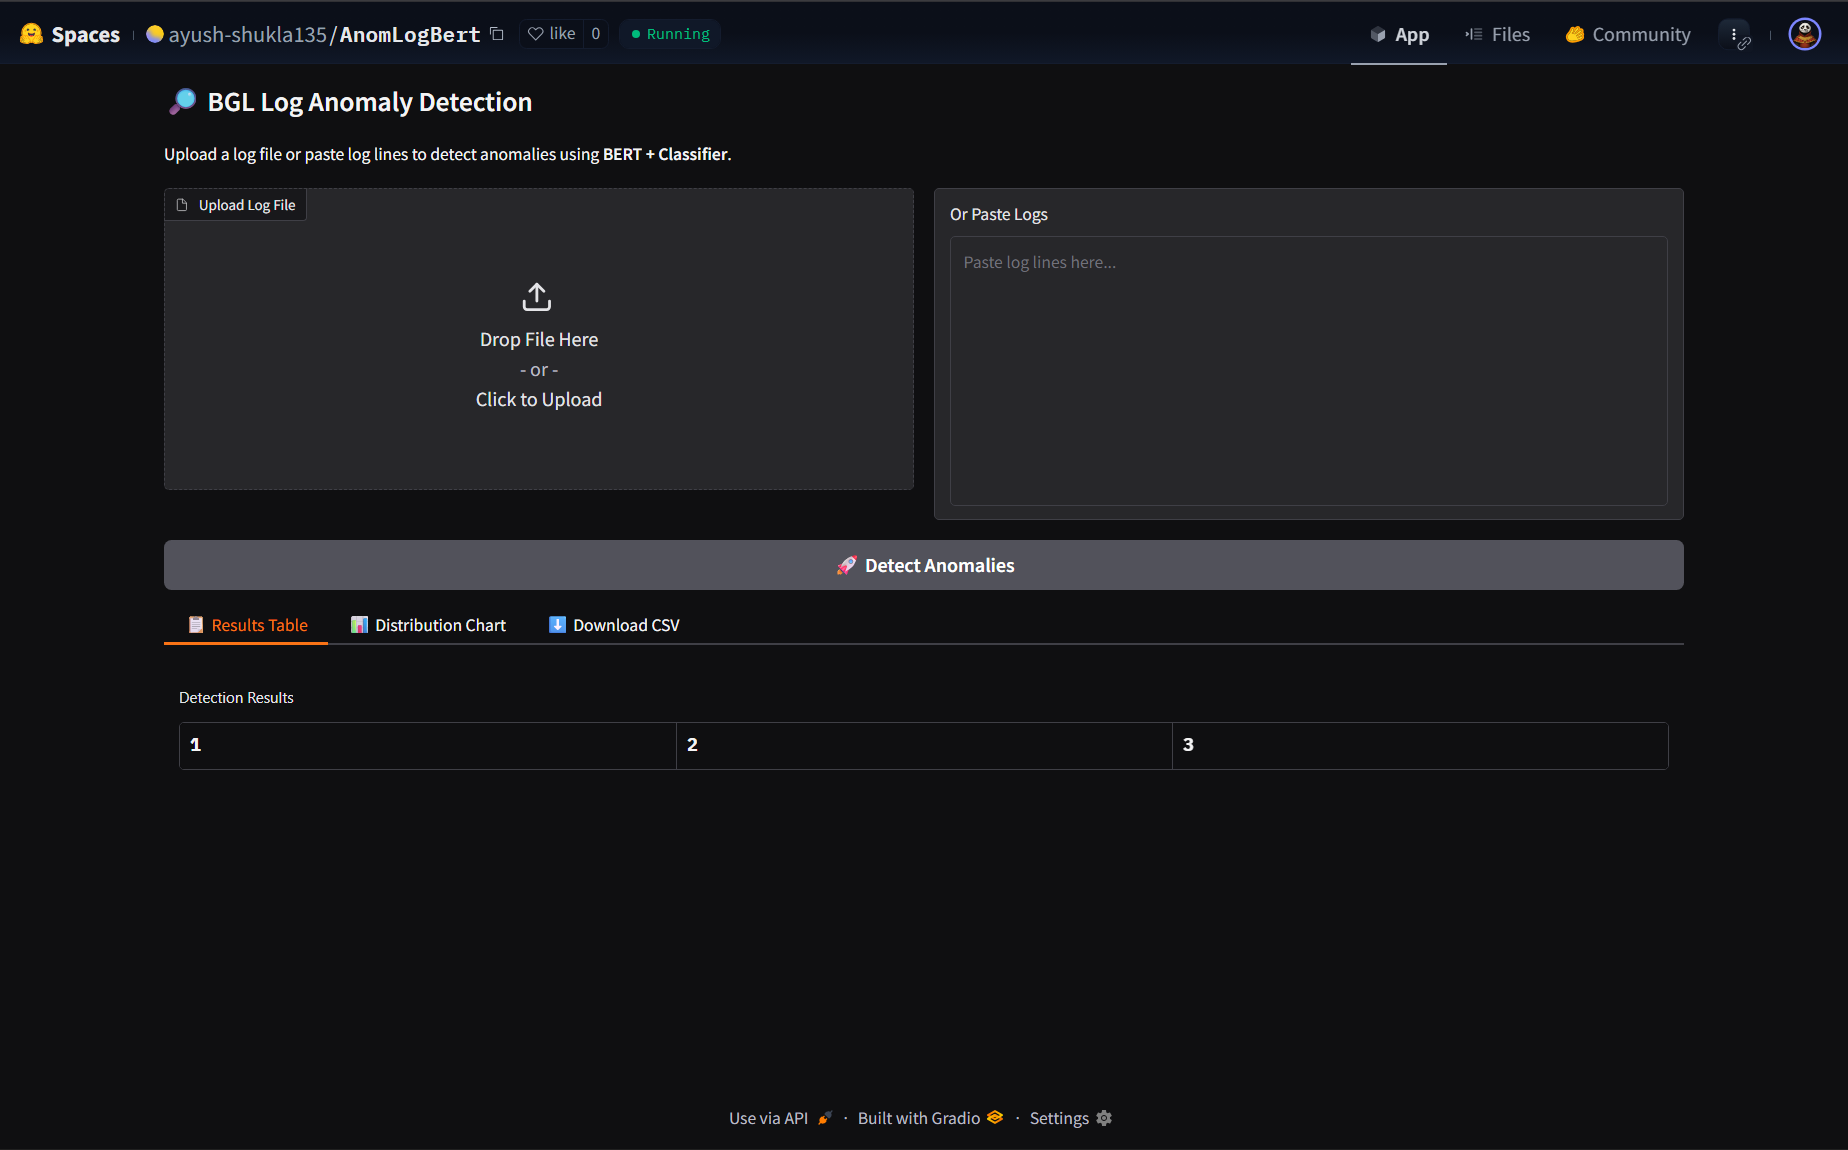This screenshot has width=1848, height=1150.
Task: Select the App tab
Action: (x=1399, y=34)
